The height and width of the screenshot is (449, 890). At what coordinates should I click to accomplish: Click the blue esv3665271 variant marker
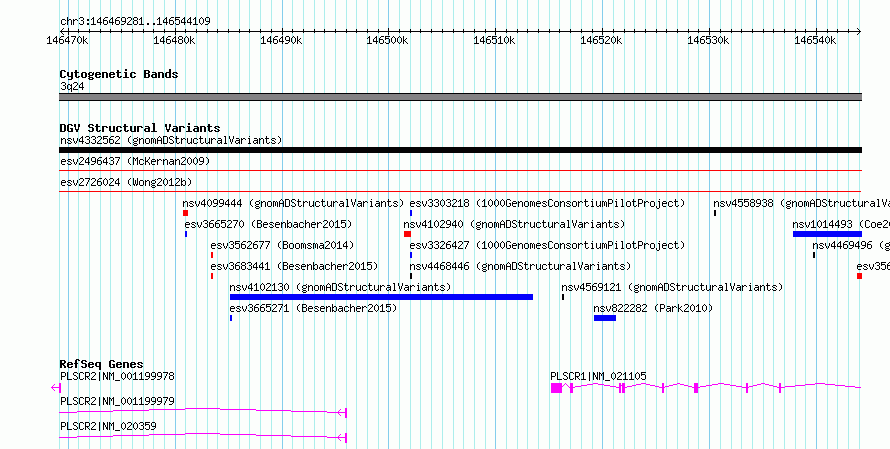[231, 318]
